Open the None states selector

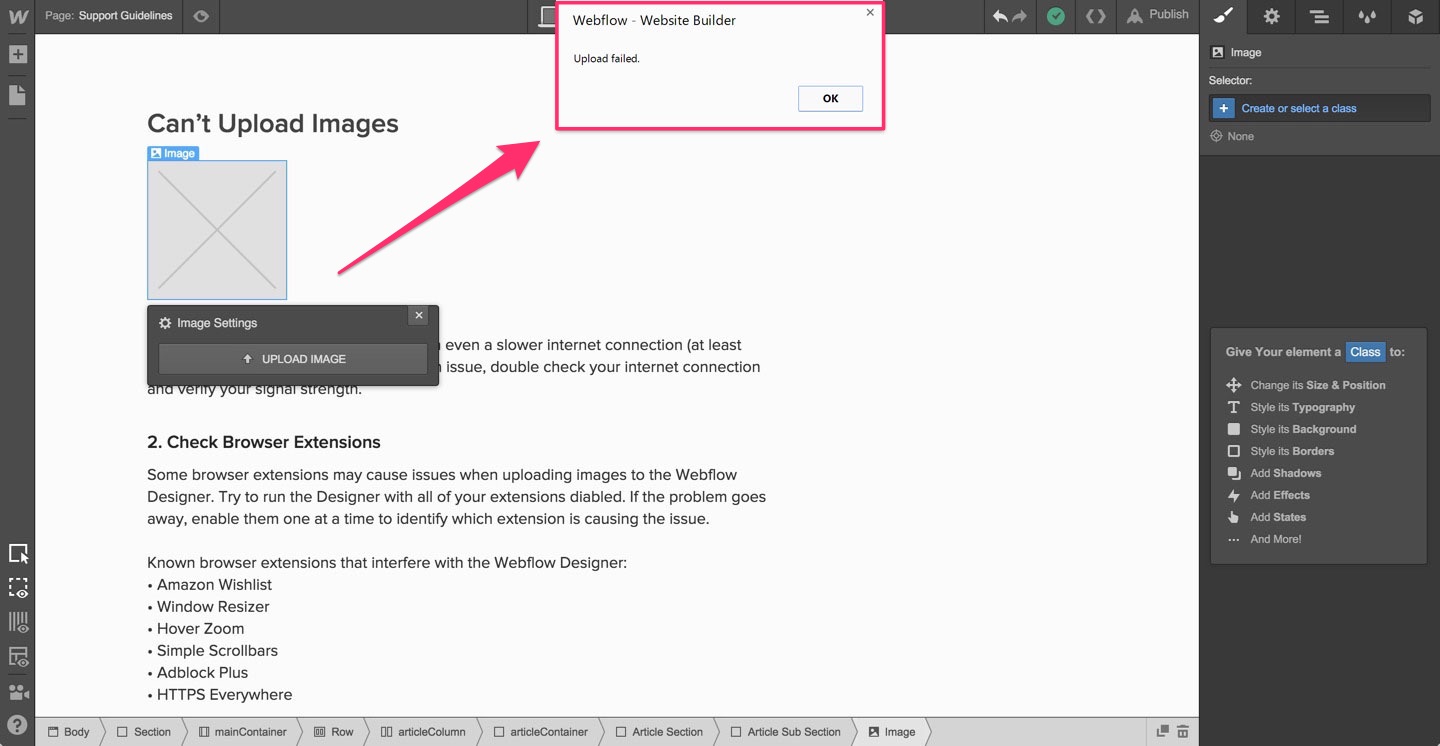(x=1240, y=136)
